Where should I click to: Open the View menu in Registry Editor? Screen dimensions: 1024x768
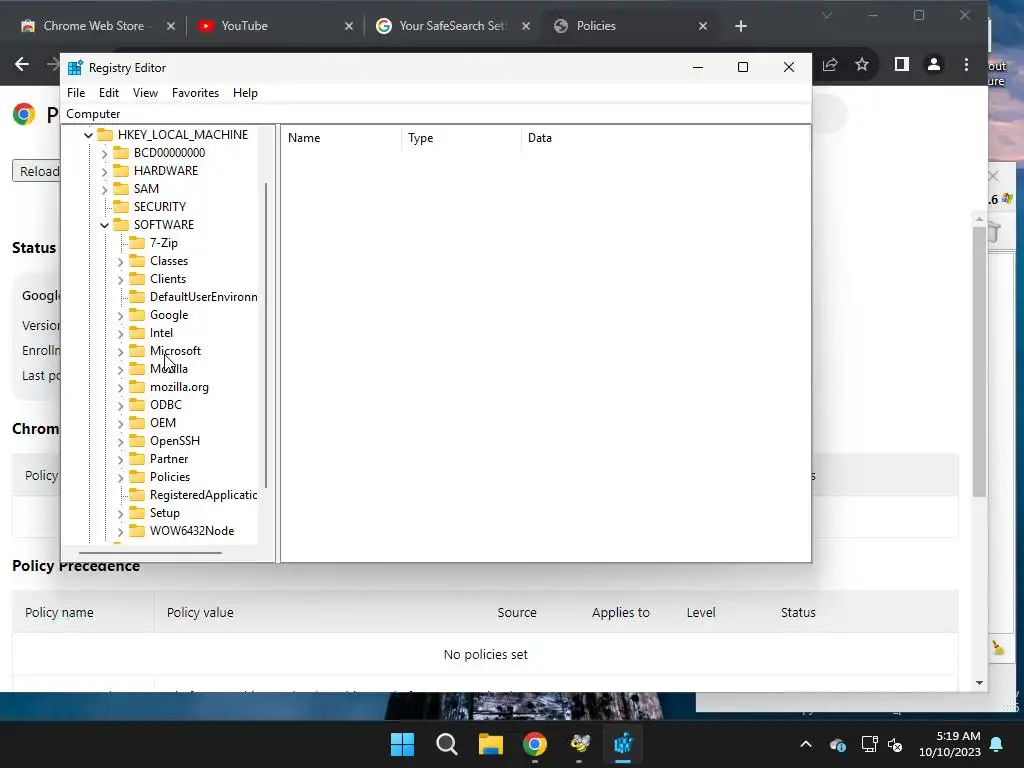145,93
